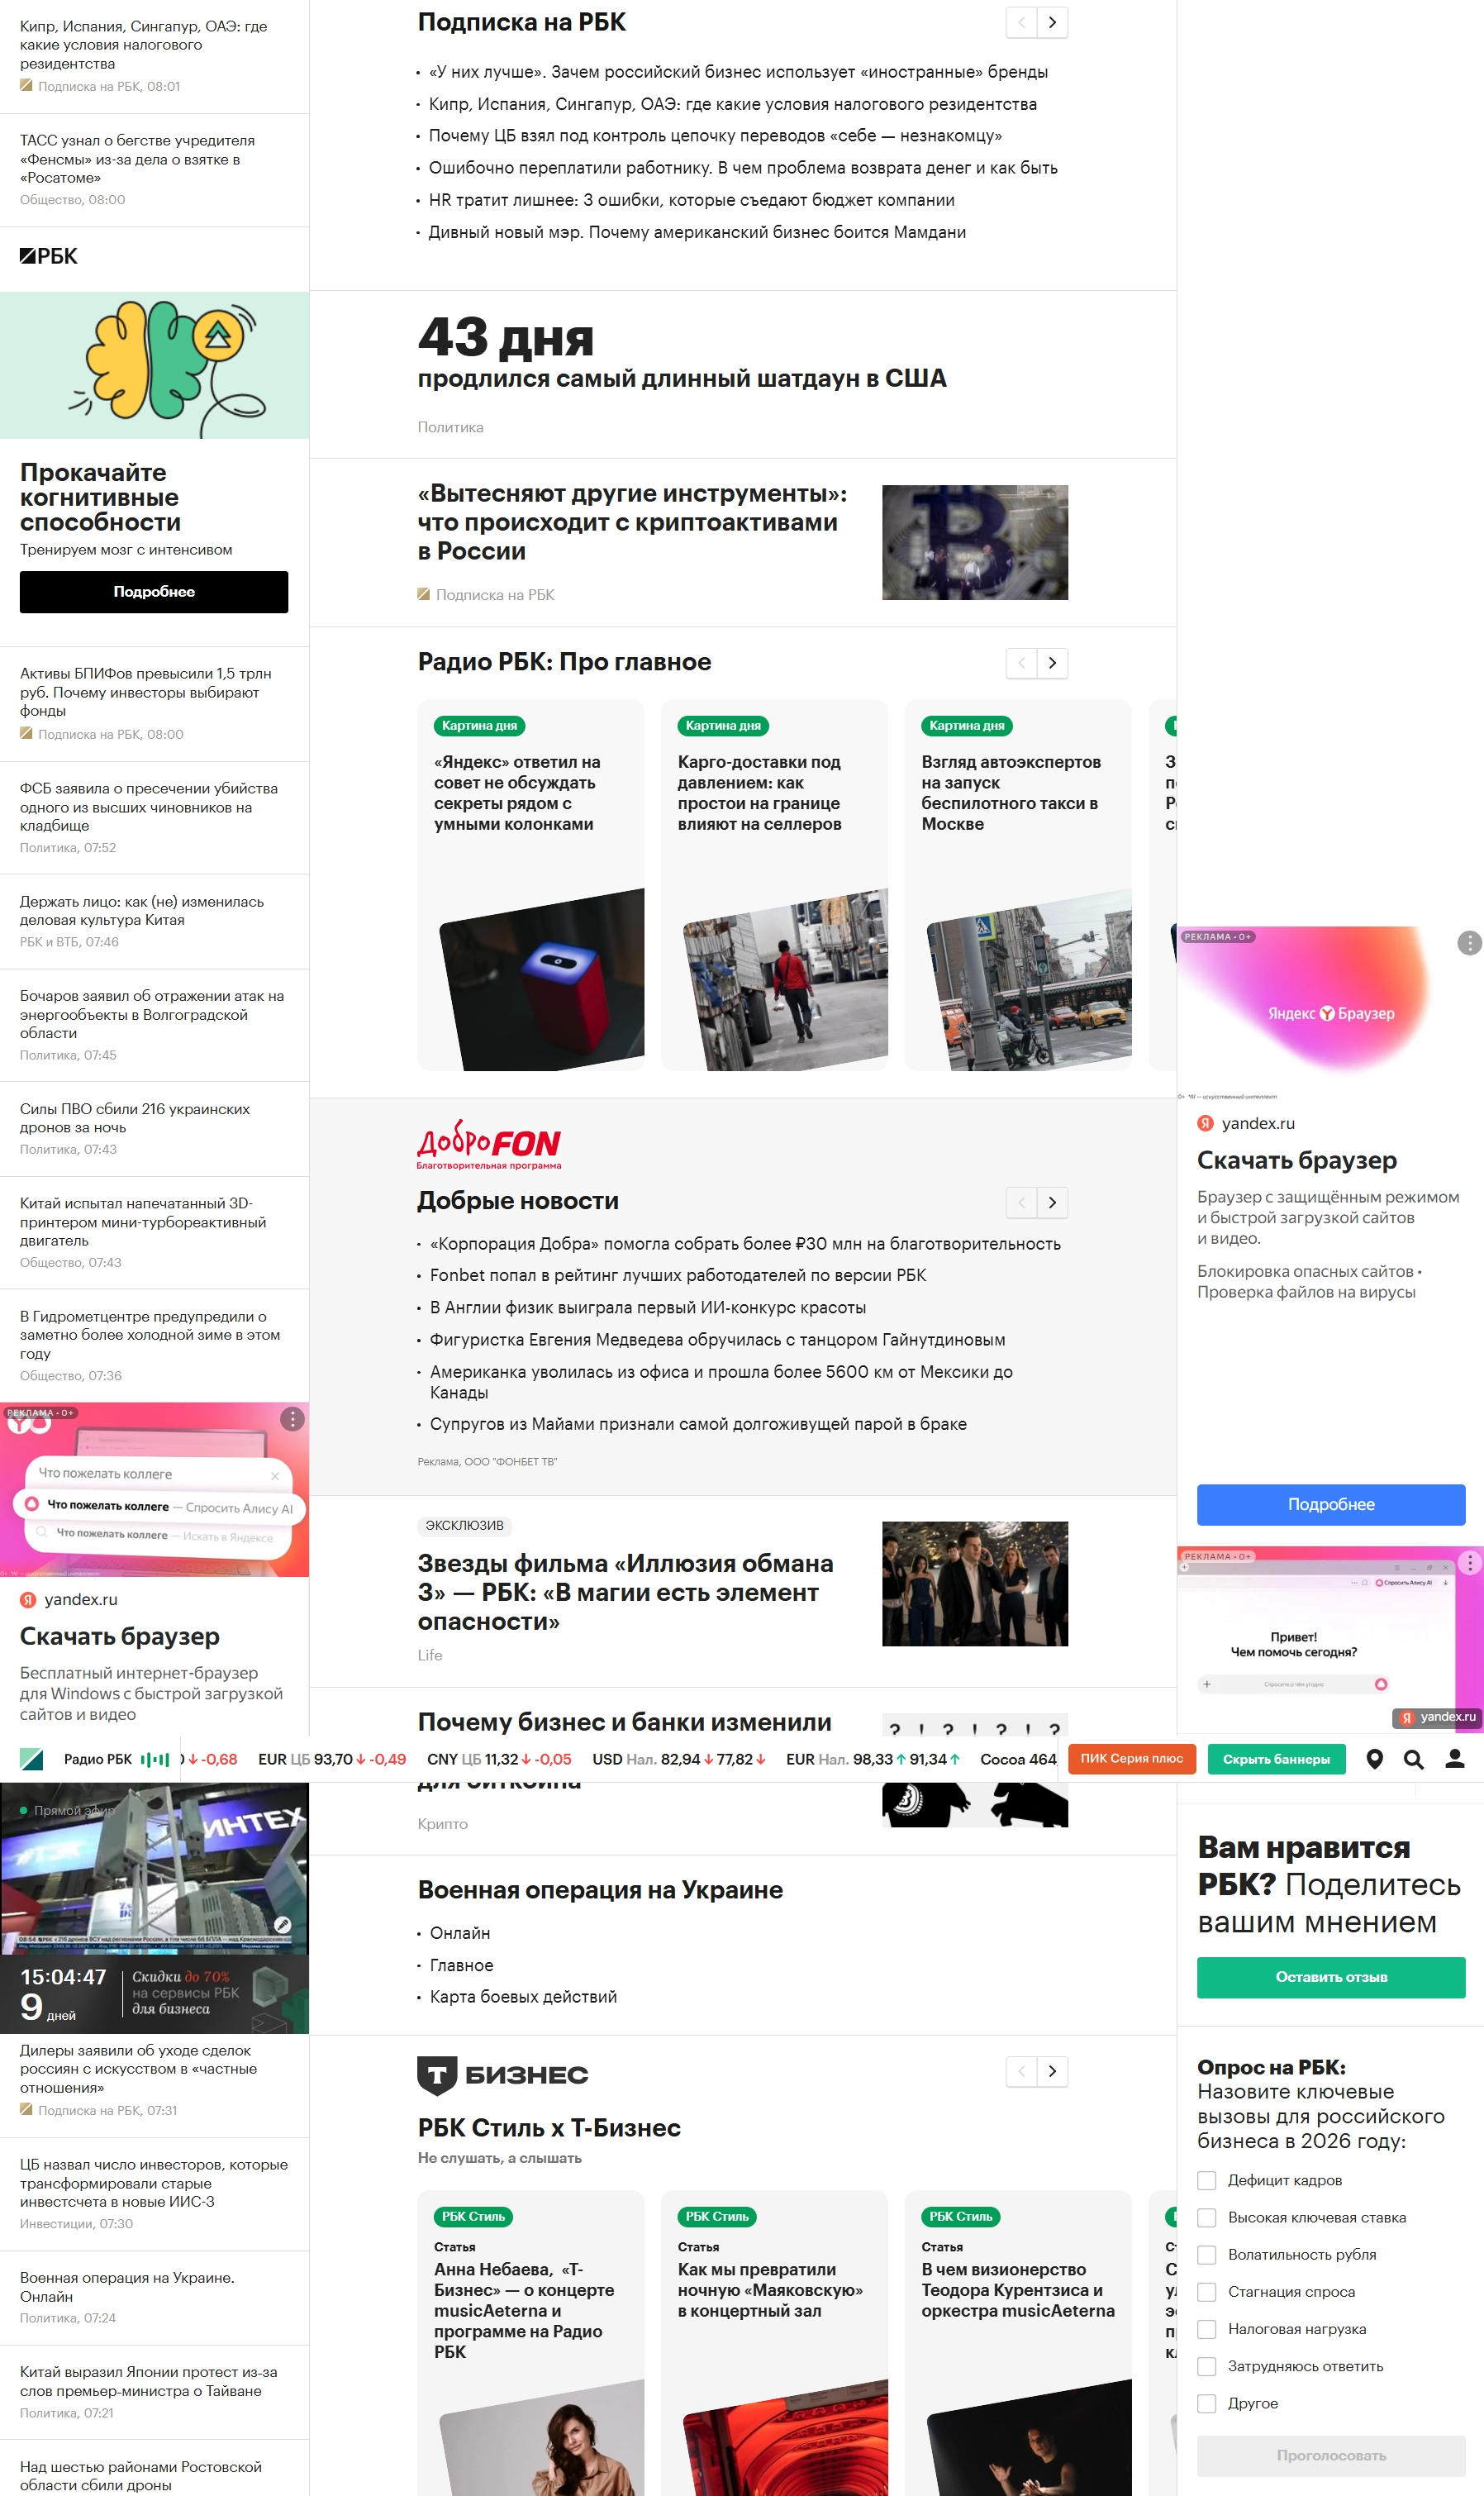Advance the 'Радио РБК: Про главное' carousel
The height and width of the screenshot is (2496, 1484).
[x=1052, y=662]
